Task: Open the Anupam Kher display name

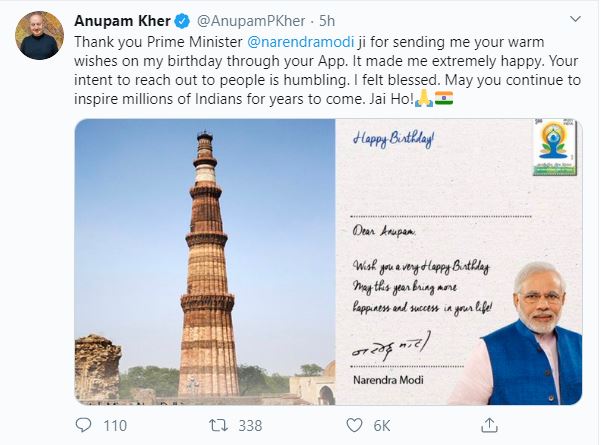Action: coord(116,22)
